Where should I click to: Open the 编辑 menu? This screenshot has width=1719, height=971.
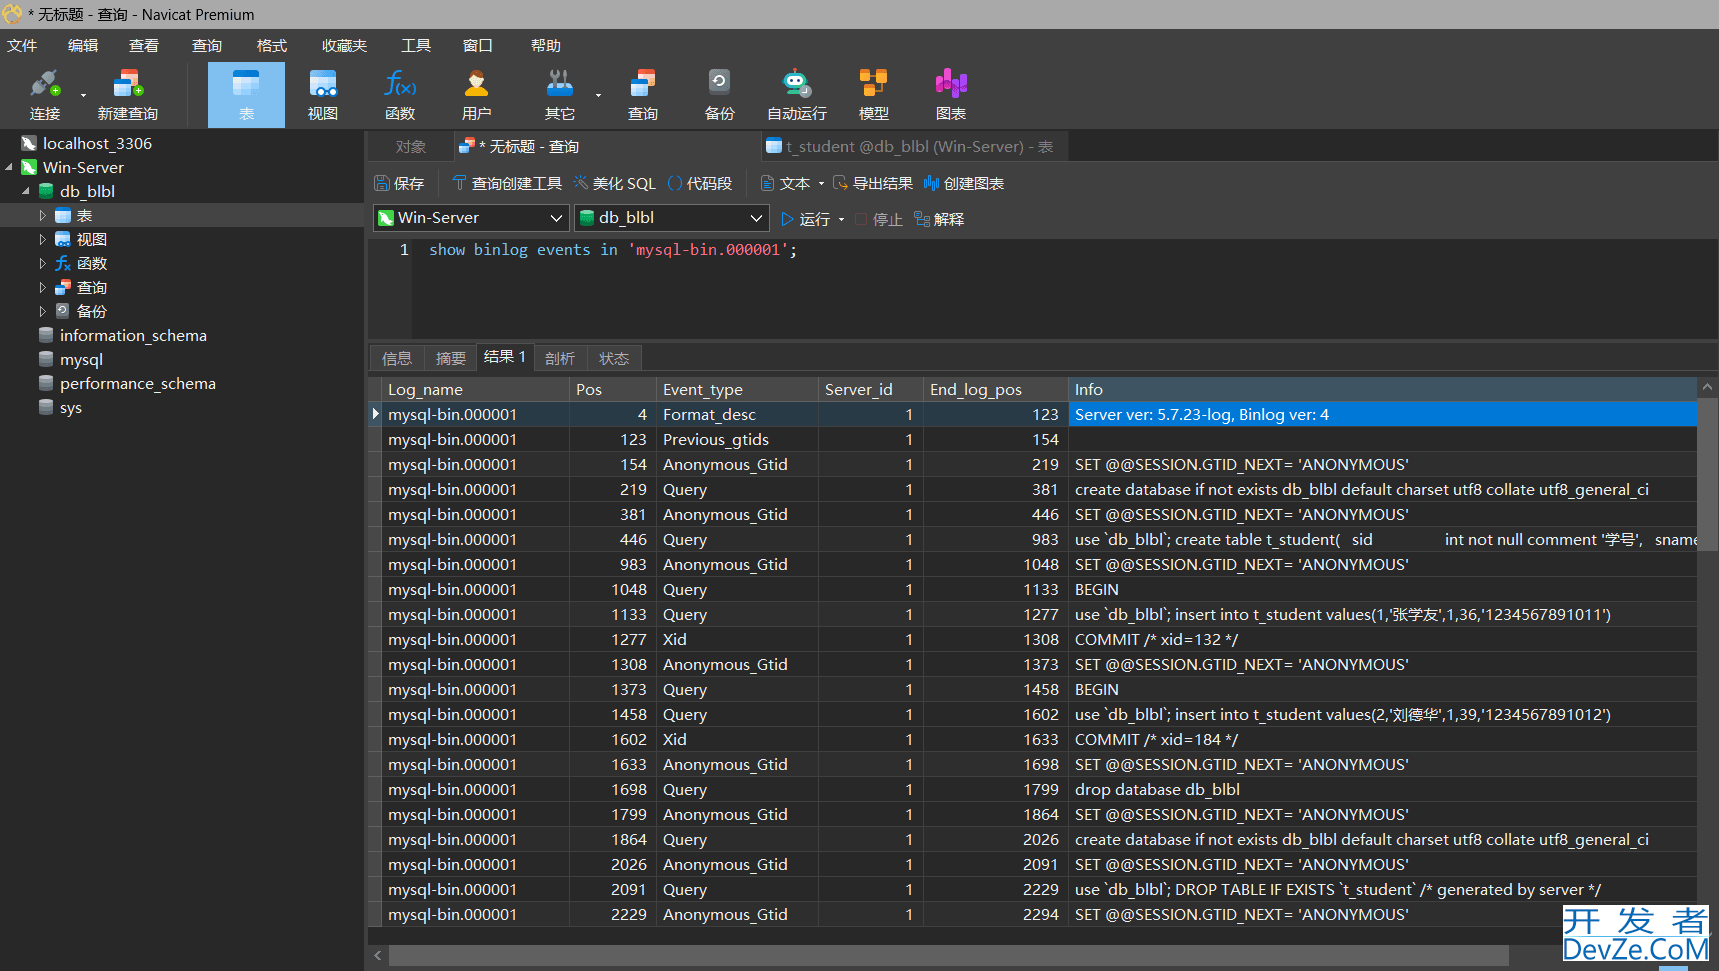pos(83,45)
